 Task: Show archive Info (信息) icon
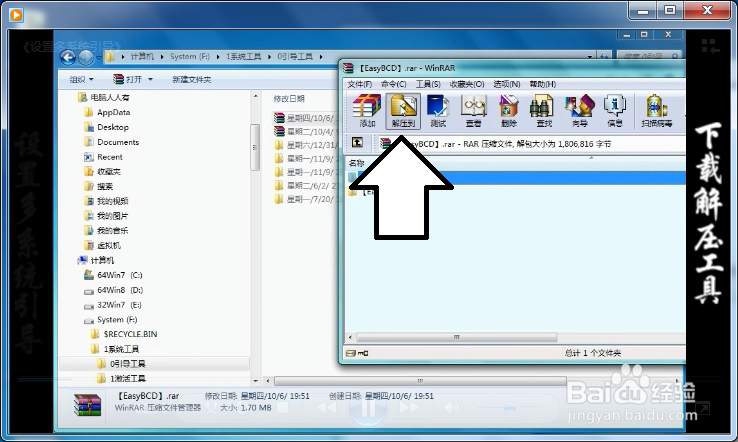click(615, 111)
